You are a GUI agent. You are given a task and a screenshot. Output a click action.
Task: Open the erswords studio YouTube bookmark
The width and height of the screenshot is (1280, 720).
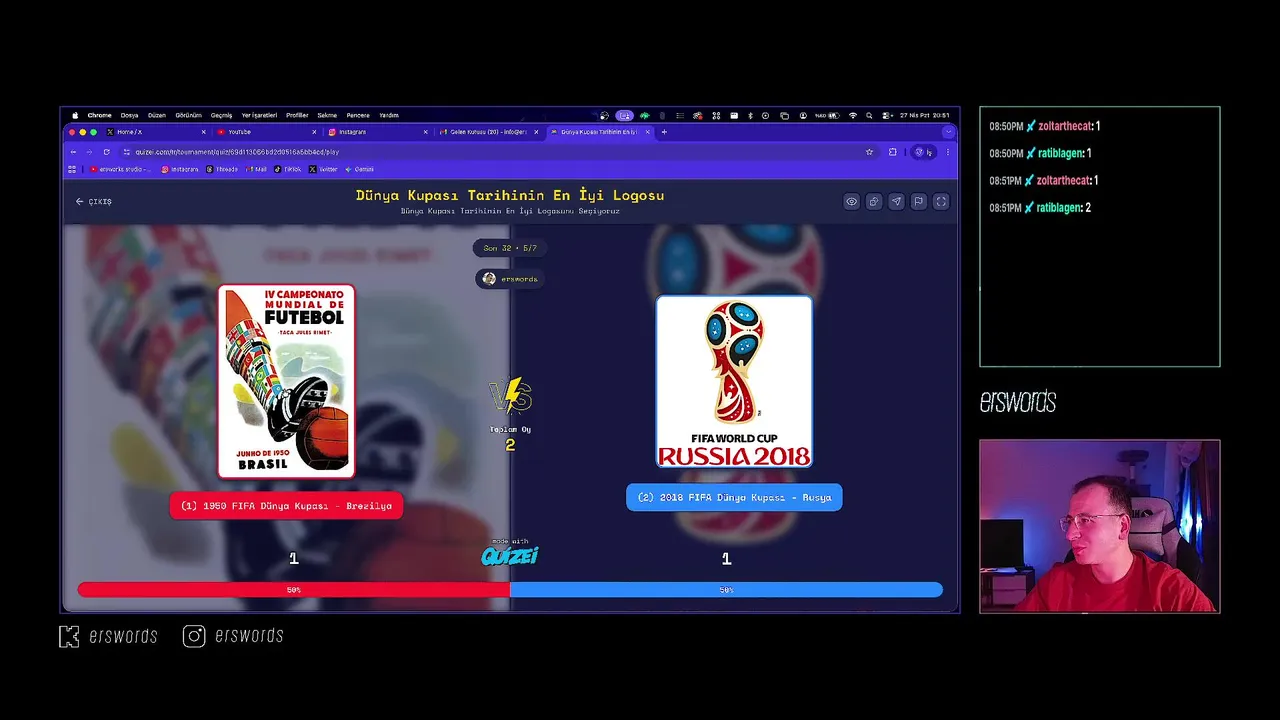121,169
